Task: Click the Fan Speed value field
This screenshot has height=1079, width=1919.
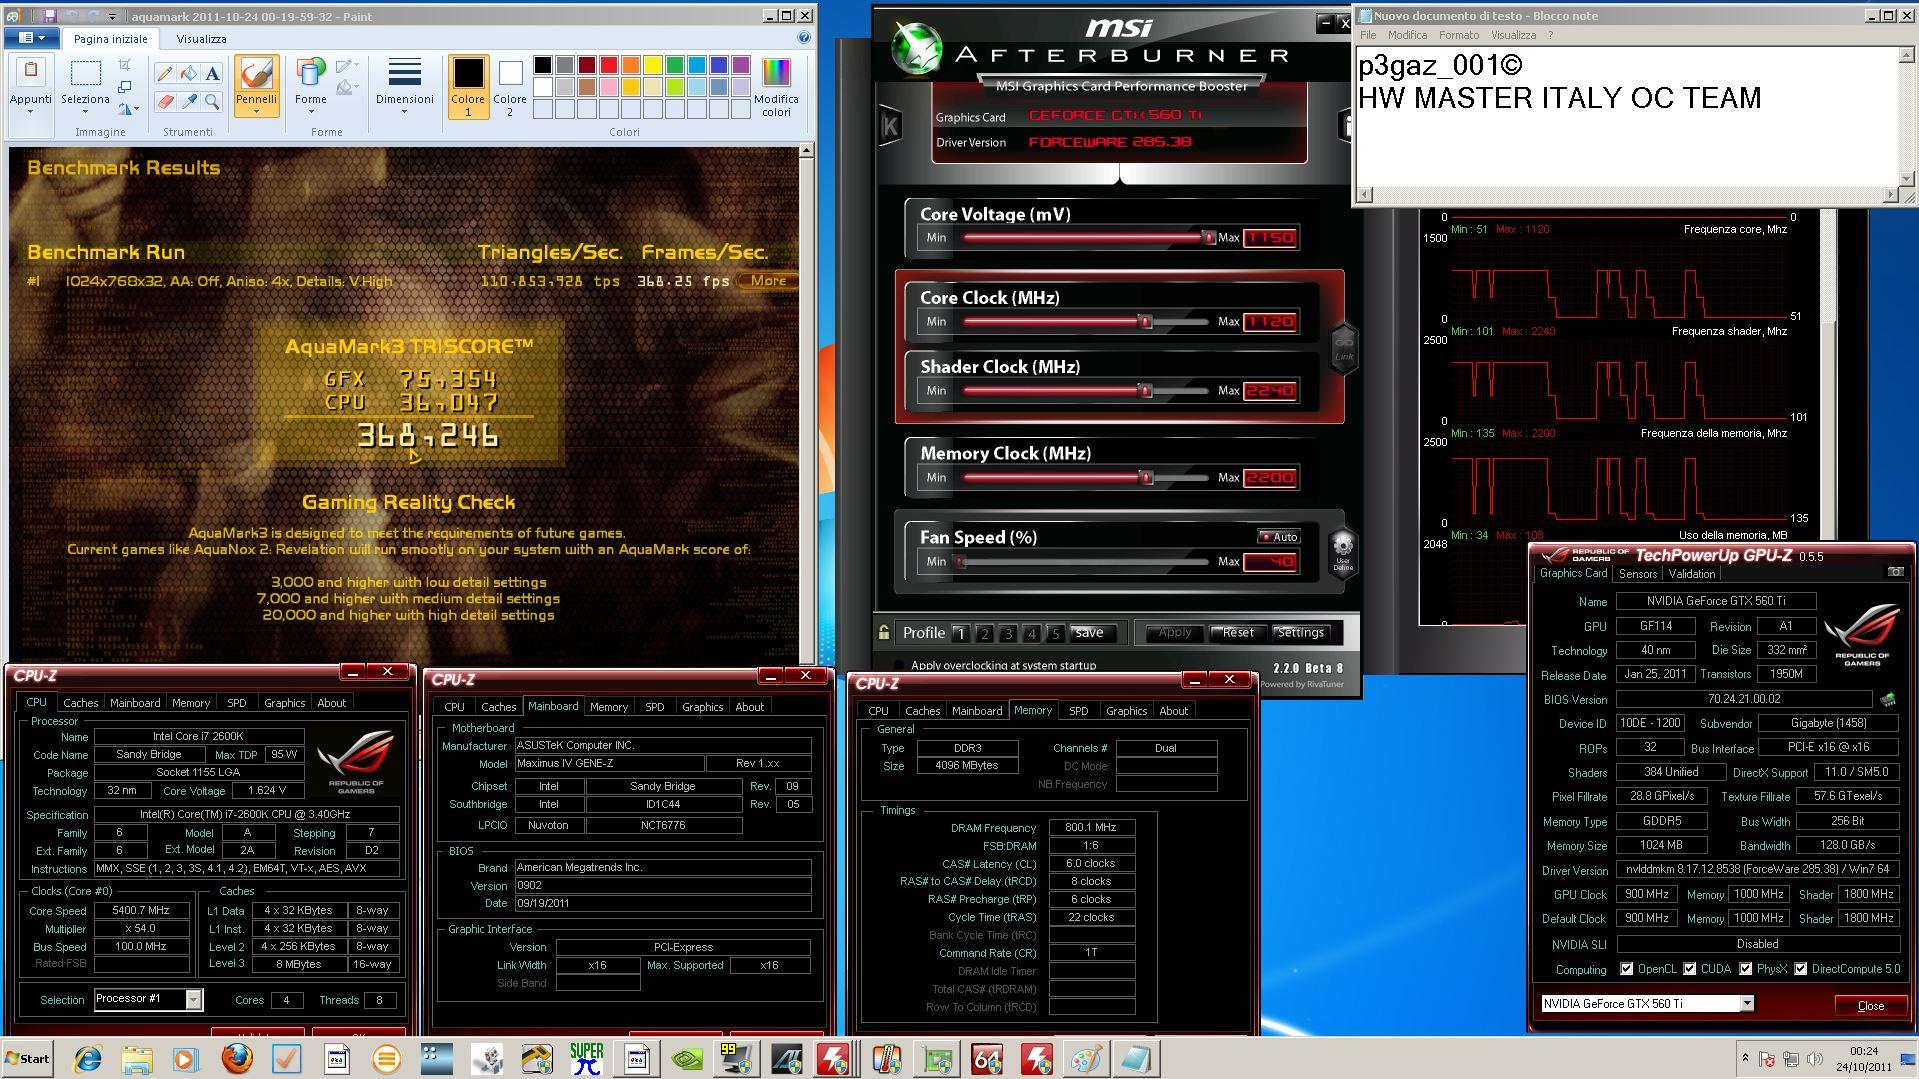Action: (1270, 562)
